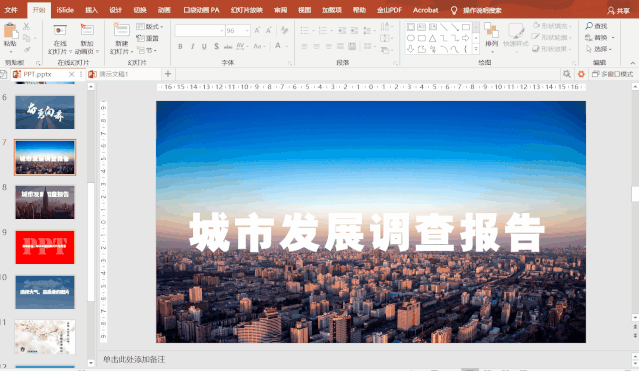
Task: Click orange gear icon near 多窗口模式
Action: [581, 74]
